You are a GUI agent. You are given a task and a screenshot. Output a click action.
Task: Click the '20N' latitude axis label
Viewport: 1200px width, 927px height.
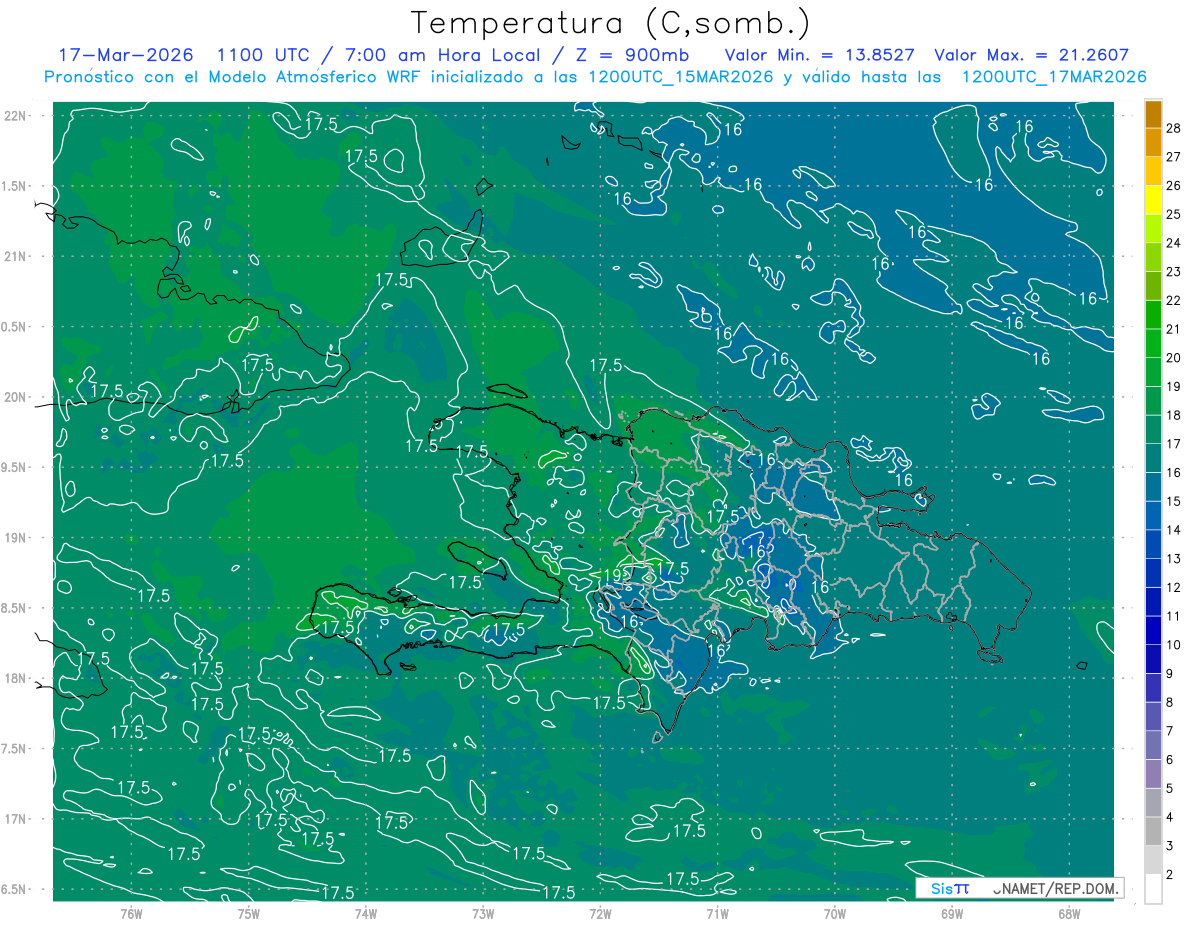click(x=15, y=397)
